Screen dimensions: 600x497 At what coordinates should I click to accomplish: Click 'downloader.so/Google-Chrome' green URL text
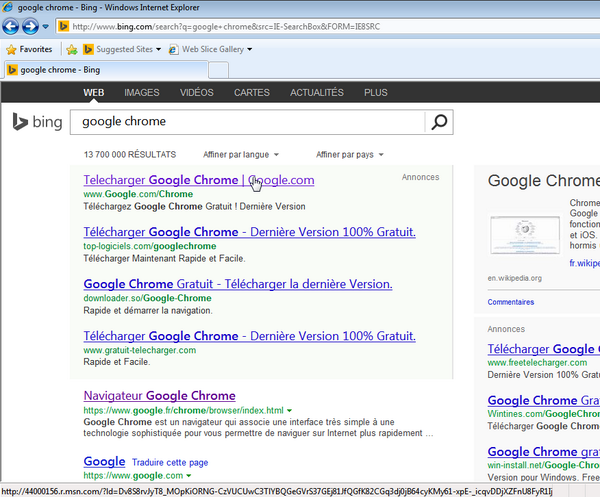coord(147,298)
